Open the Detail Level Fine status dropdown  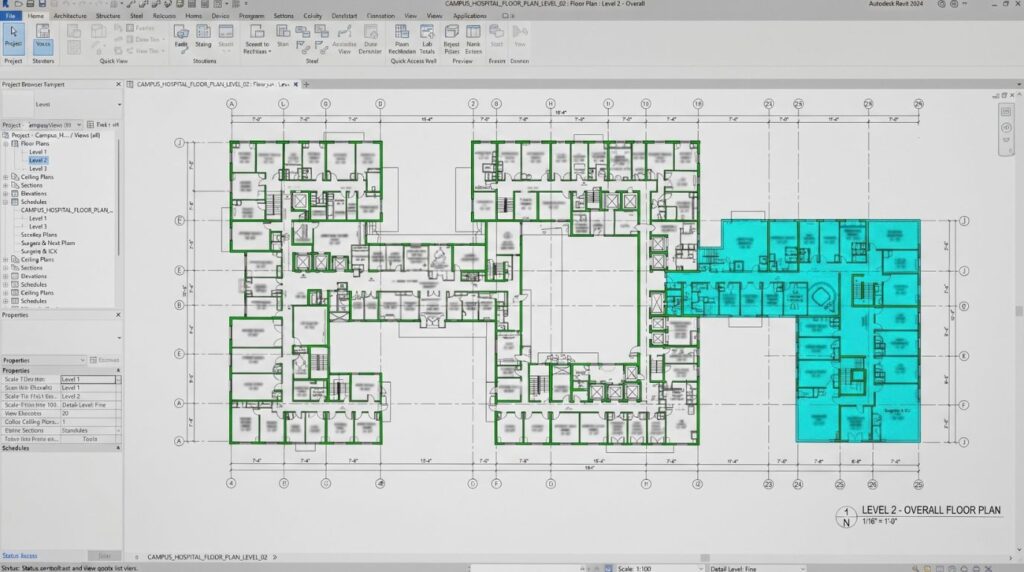(803, 569)
